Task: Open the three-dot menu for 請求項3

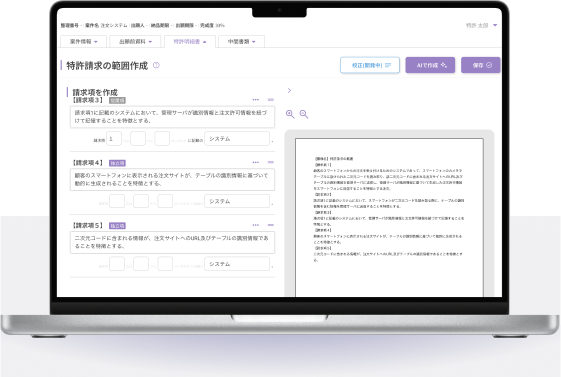Action: 255,99
